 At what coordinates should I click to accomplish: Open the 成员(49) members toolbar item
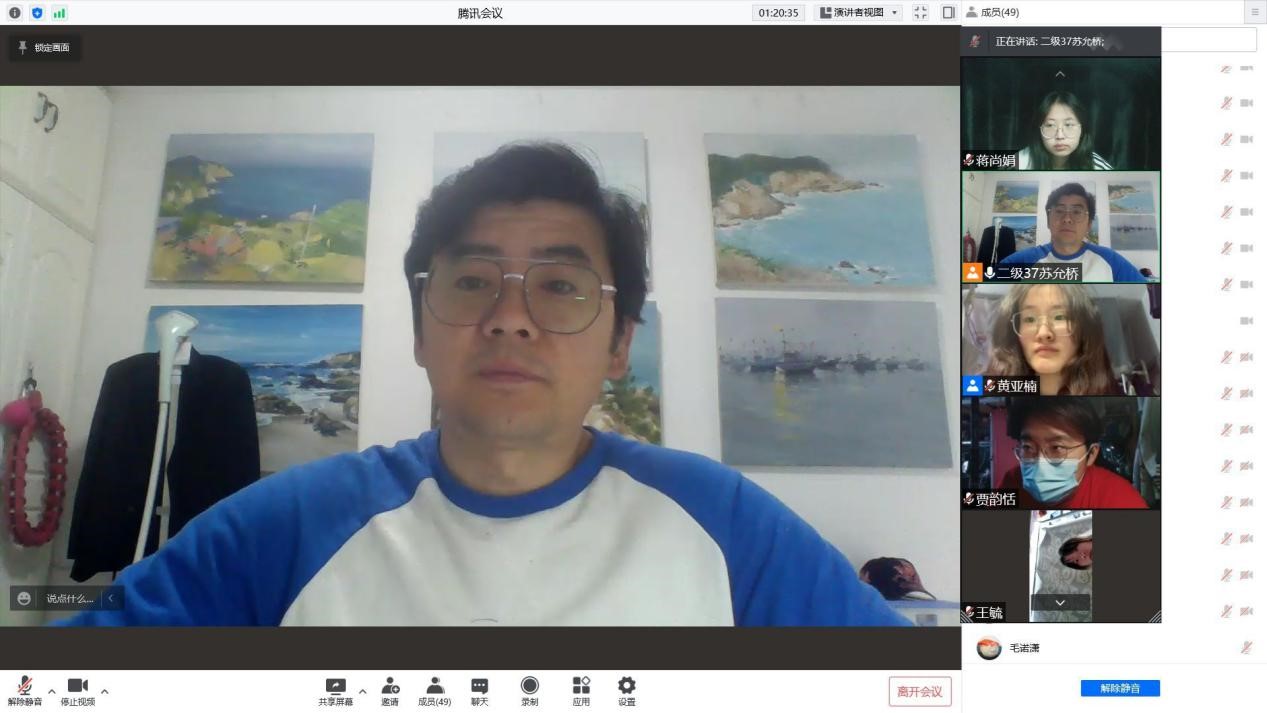point(434,690)
